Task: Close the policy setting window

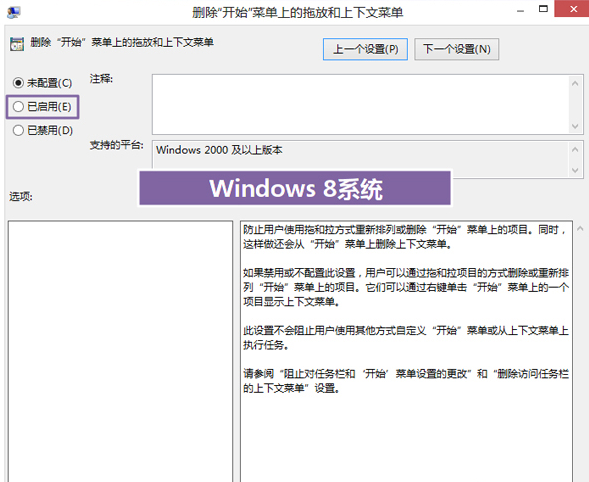Action: (x=573, y=9)
